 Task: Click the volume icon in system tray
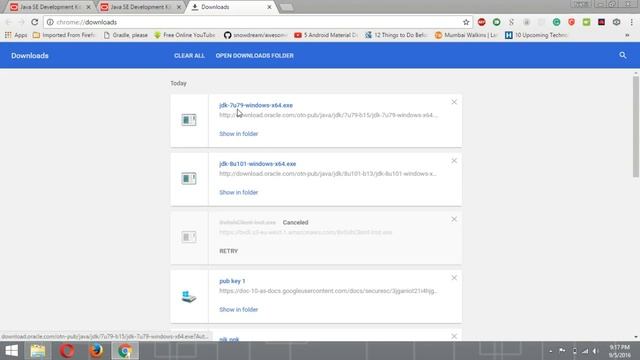pyautogui.click(x=596, y=351)
